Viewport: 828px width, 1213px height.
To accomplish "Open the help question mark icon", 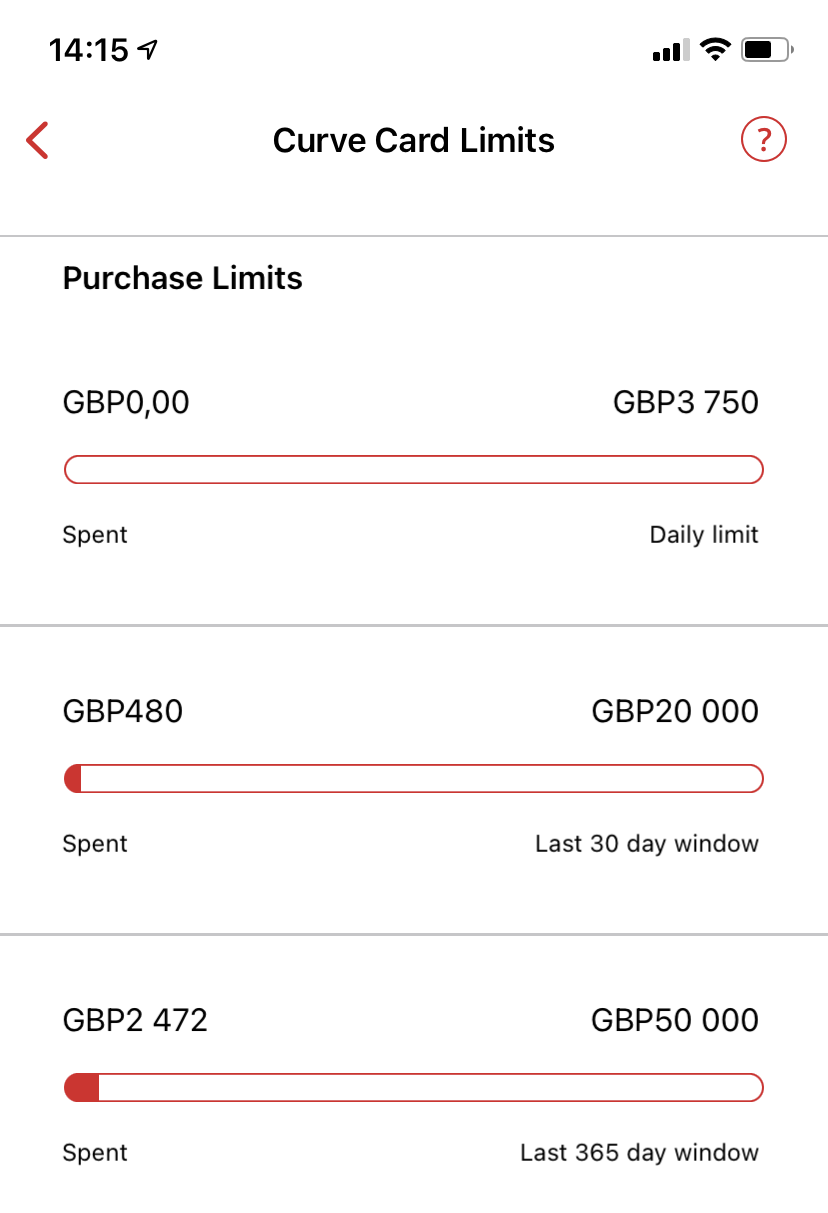I will (764, 140).
